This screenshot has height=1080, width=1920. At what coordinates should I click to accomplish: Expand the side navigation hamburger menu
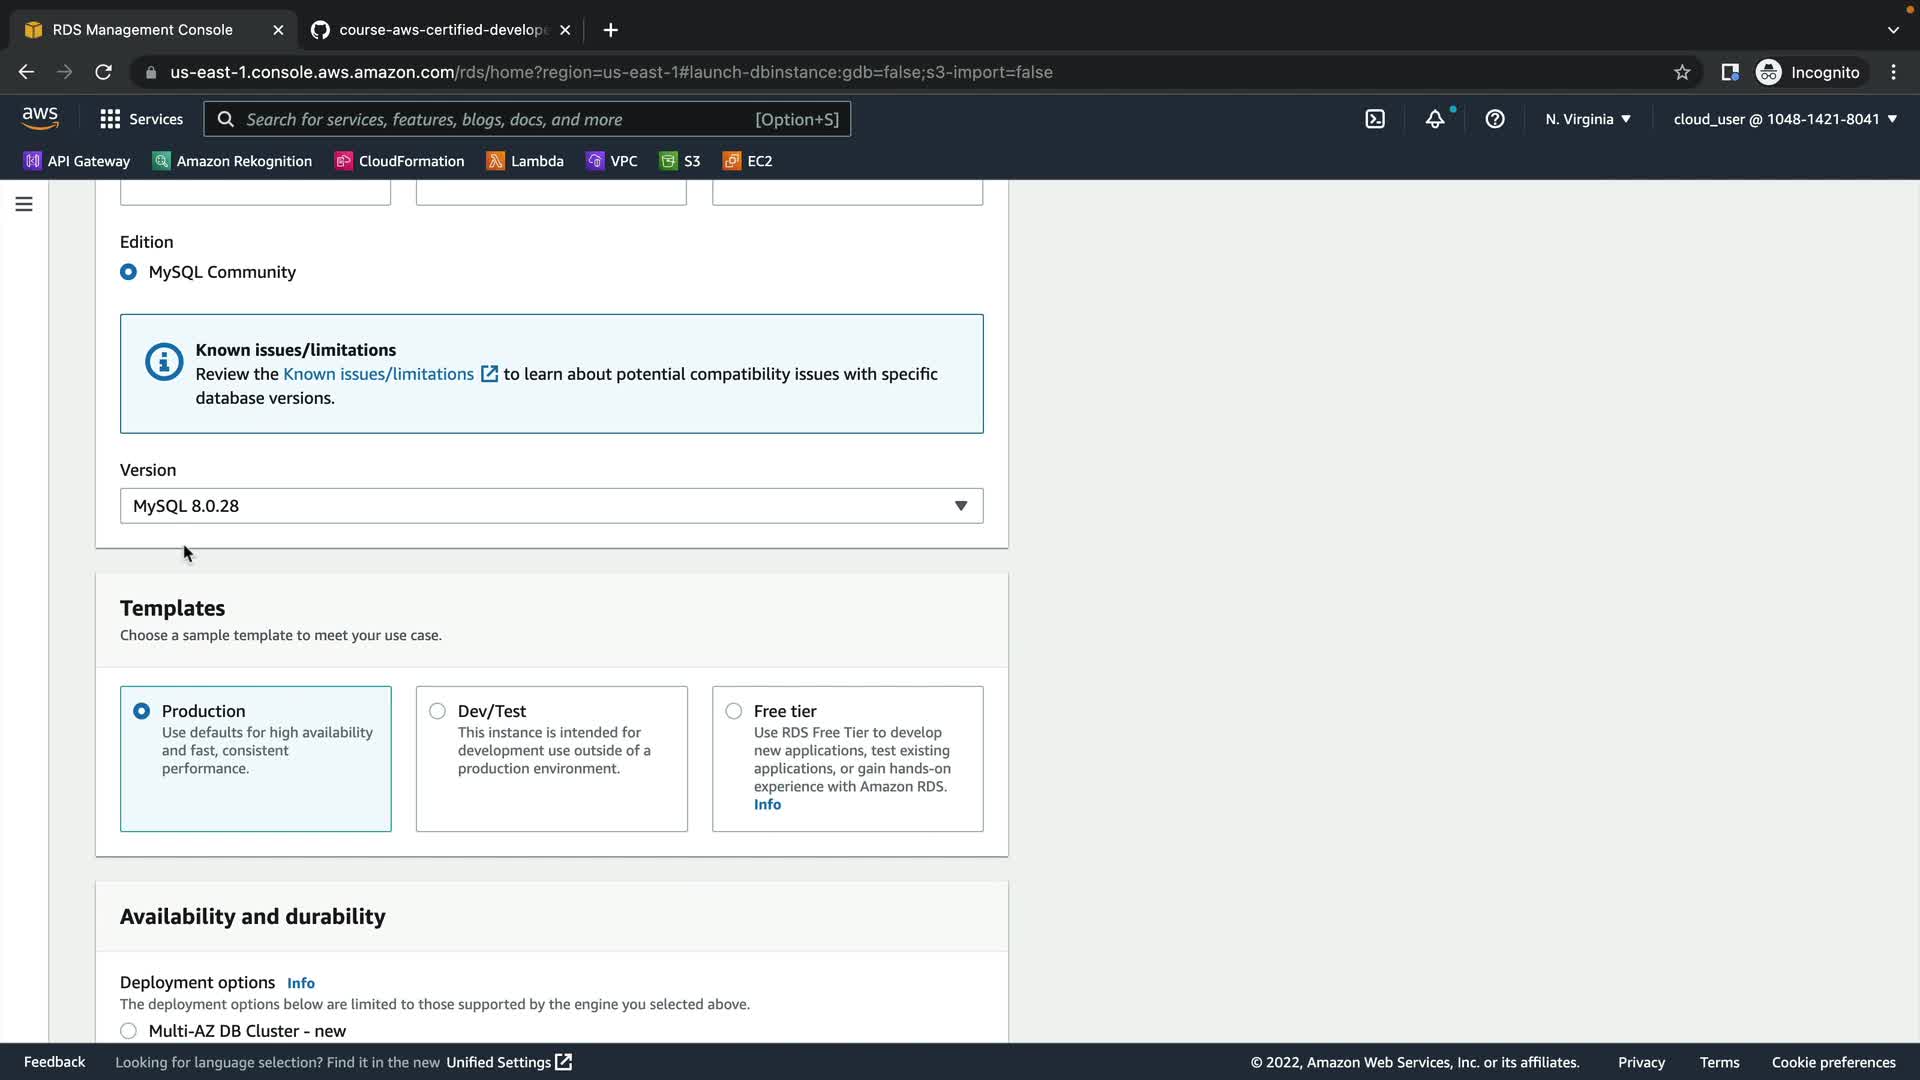coord(24,204)
